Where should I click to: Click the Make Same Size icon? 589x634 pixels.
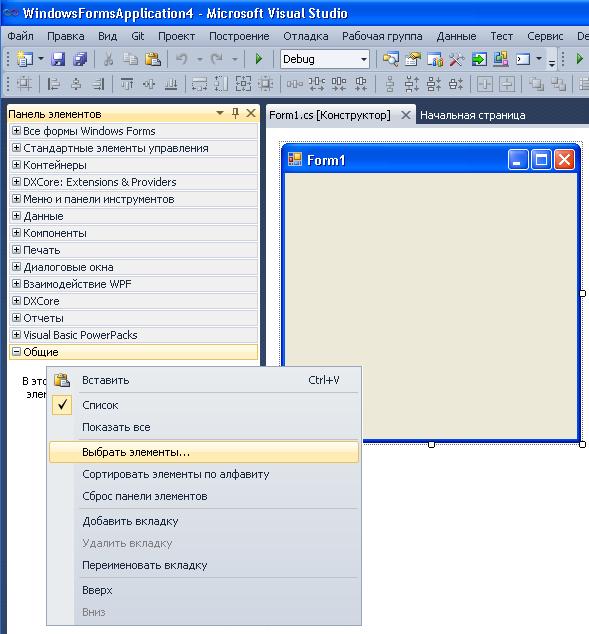[x=243, y=84]
